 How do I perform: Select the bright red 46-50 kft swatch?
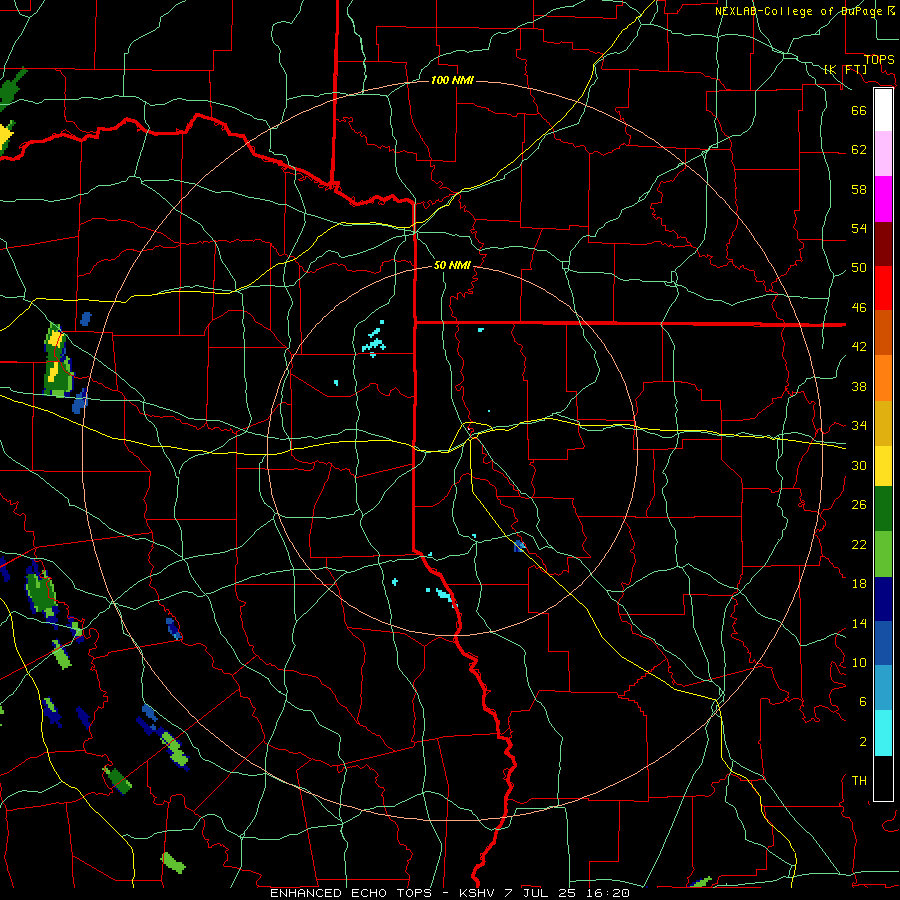(x=883, y=288)
